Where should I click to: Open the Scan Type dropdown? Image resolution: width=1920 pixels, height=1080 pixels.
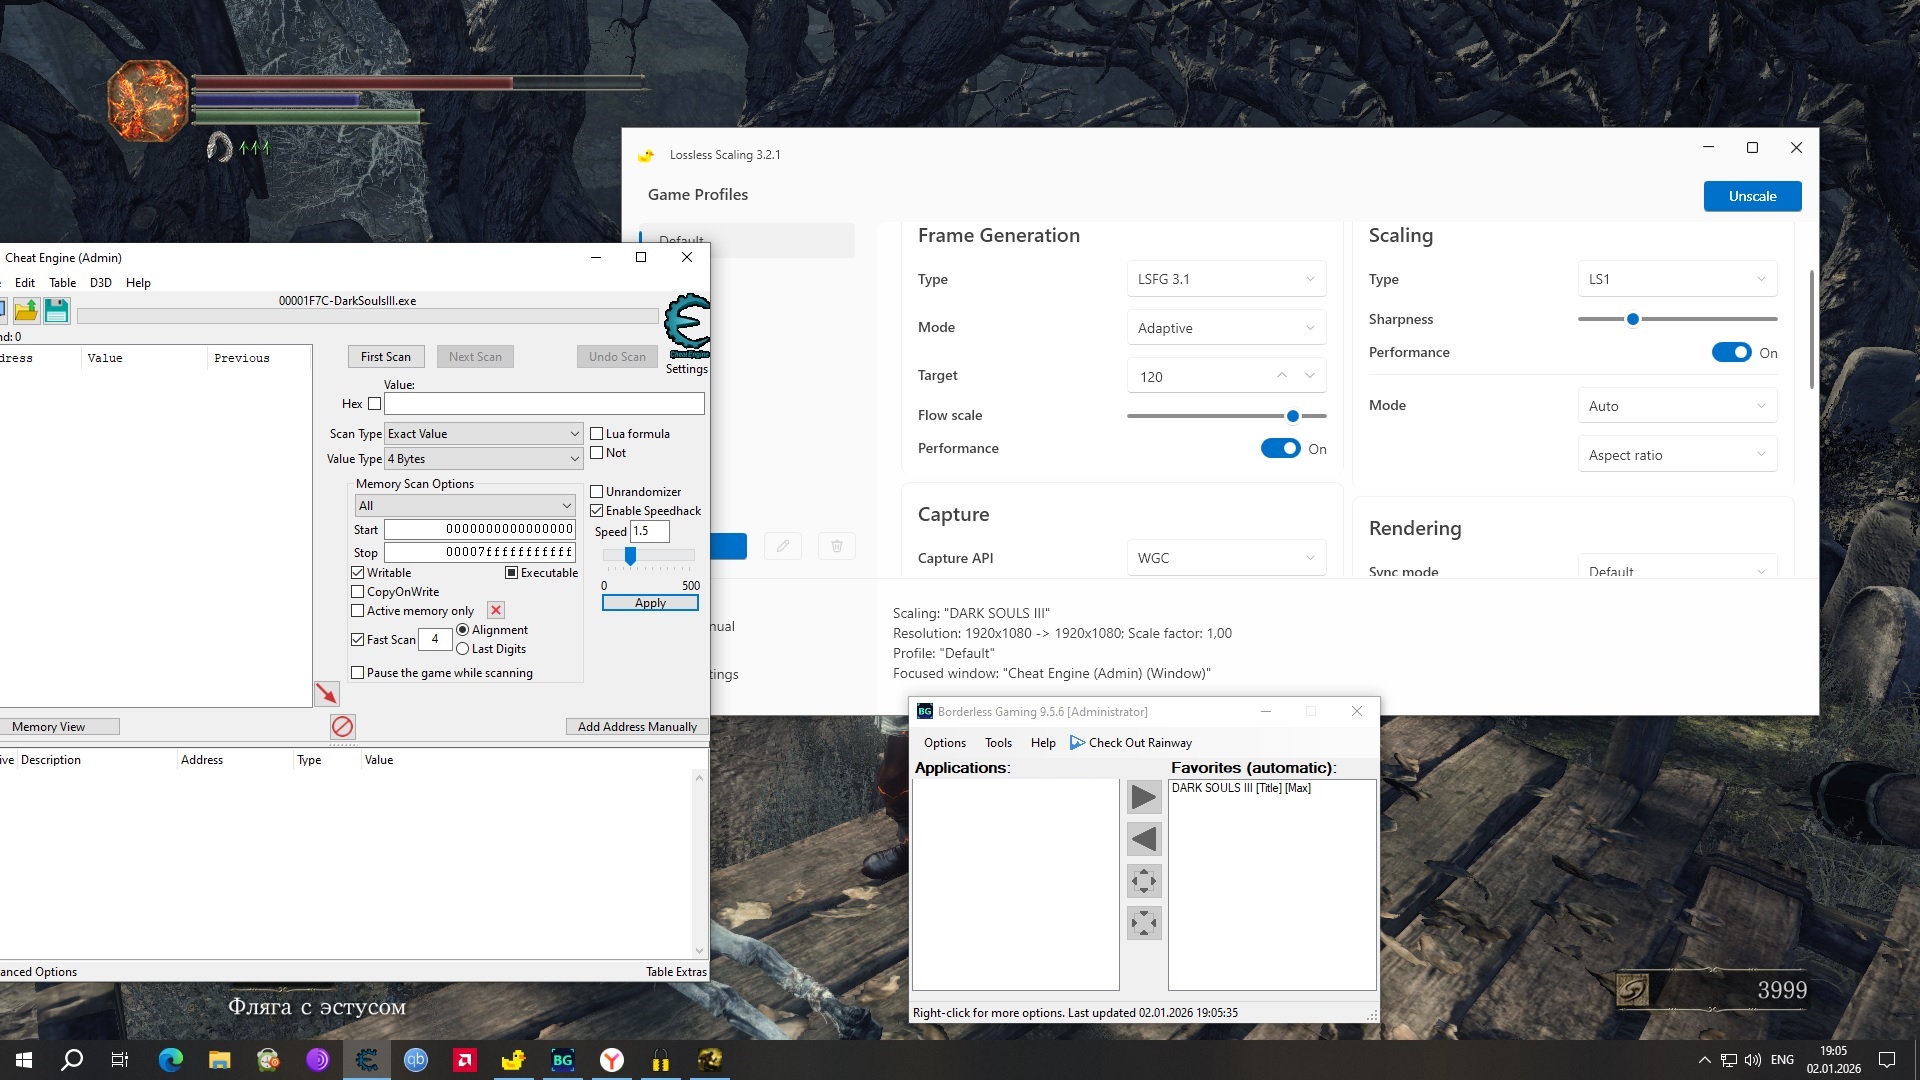[483, 434]
